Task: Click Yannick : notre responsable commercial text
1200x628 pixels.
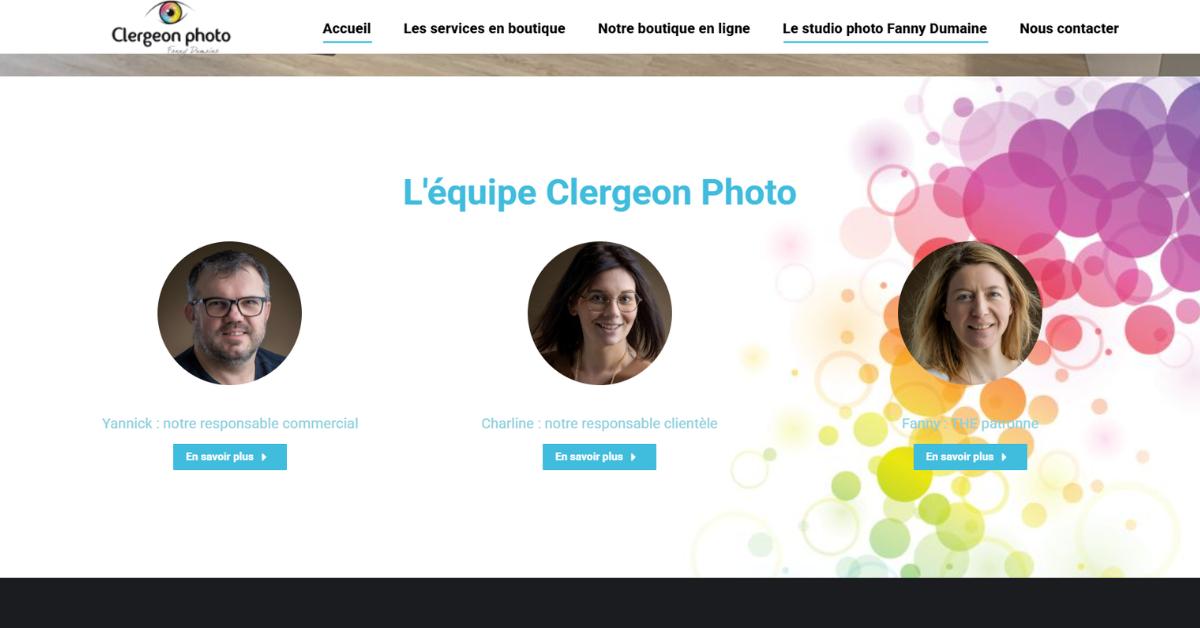Action: (230, 424)
